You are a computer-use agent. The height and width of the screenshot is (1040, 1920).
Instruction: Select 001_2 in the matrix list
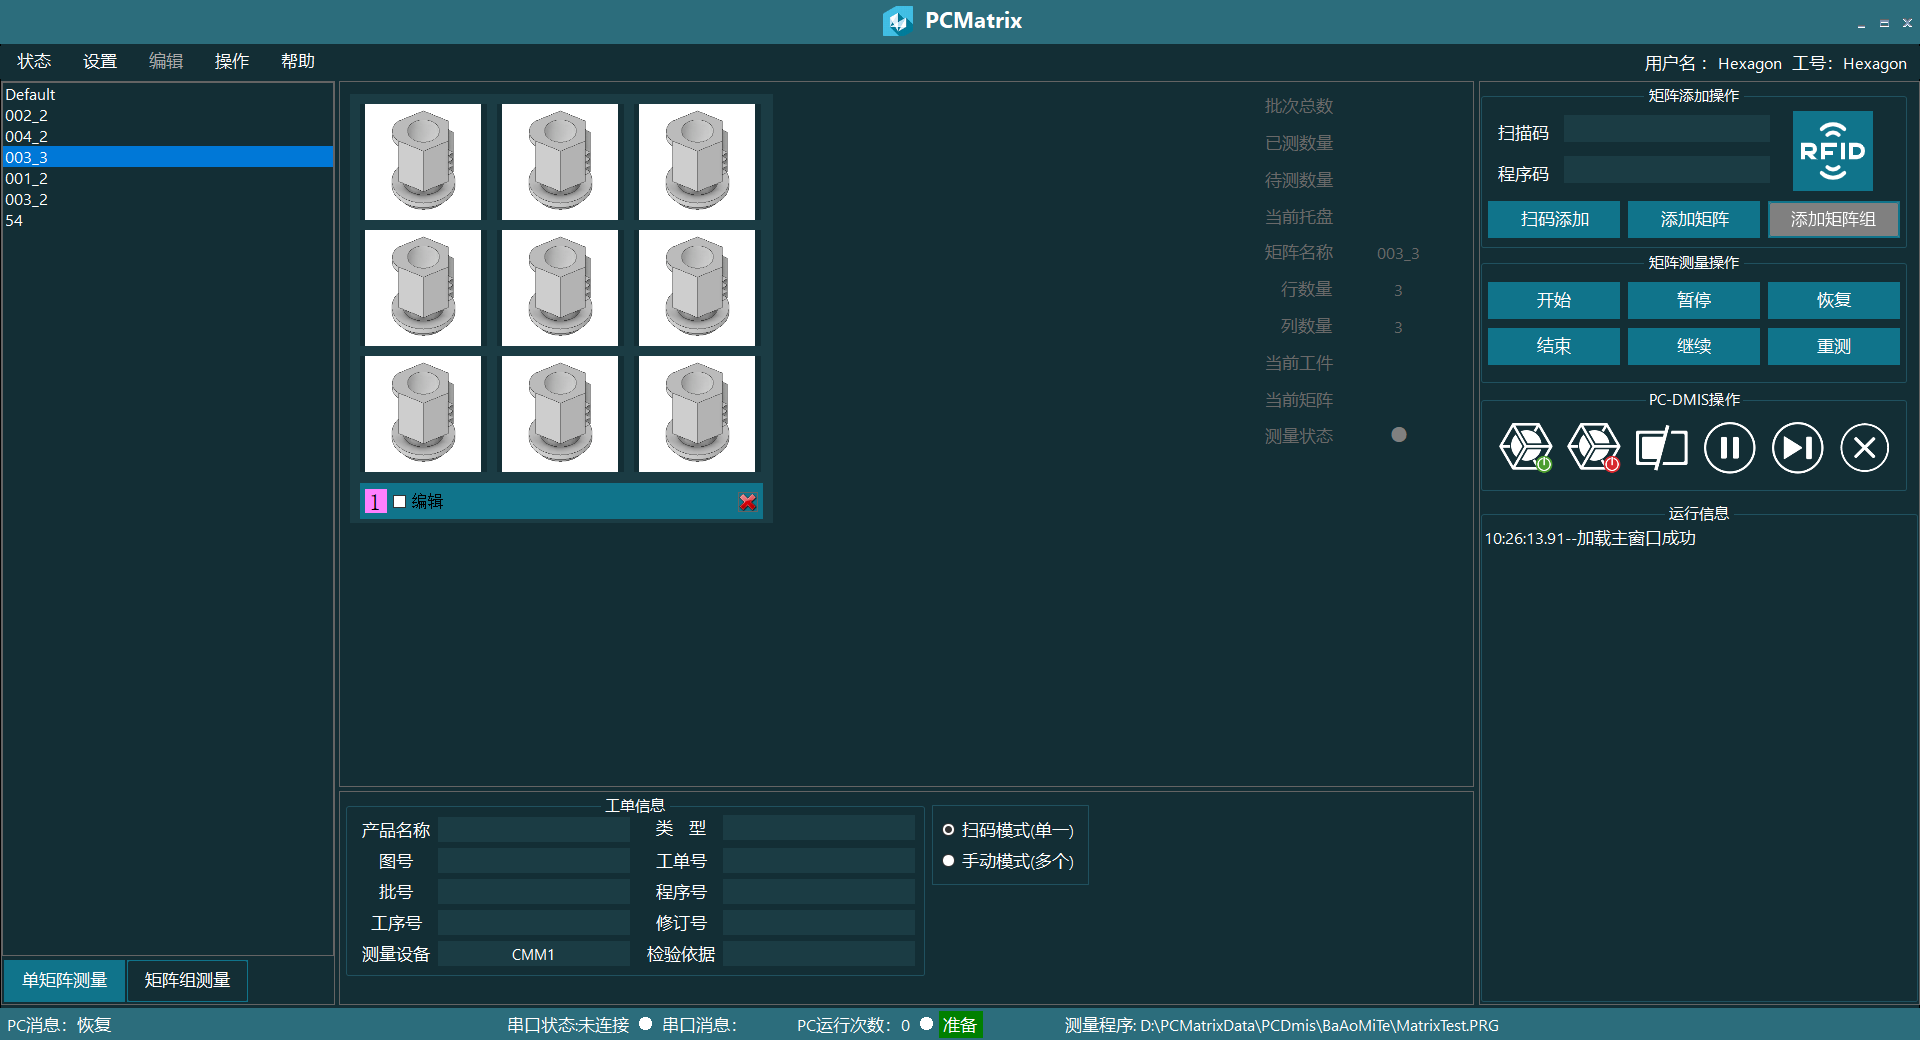(x=27, y=178)
